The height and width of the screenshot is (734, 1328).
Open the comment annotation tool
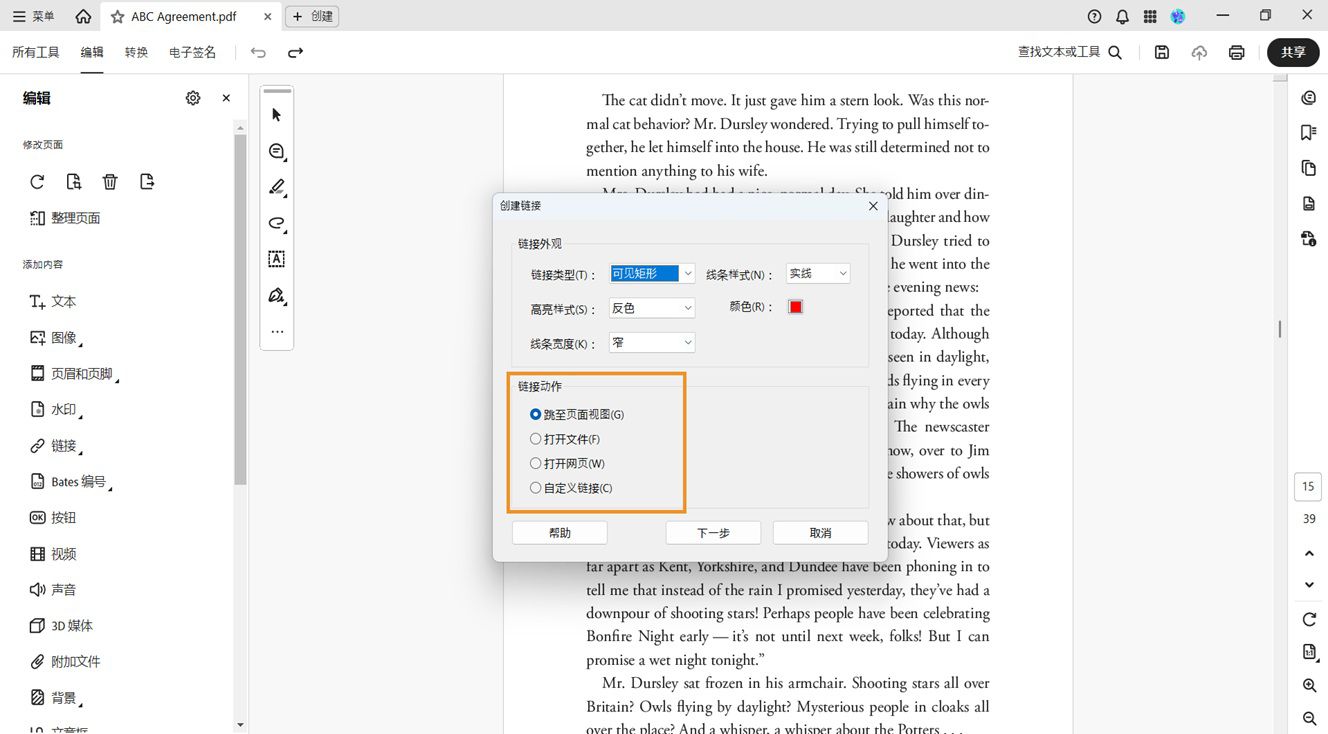275,151
